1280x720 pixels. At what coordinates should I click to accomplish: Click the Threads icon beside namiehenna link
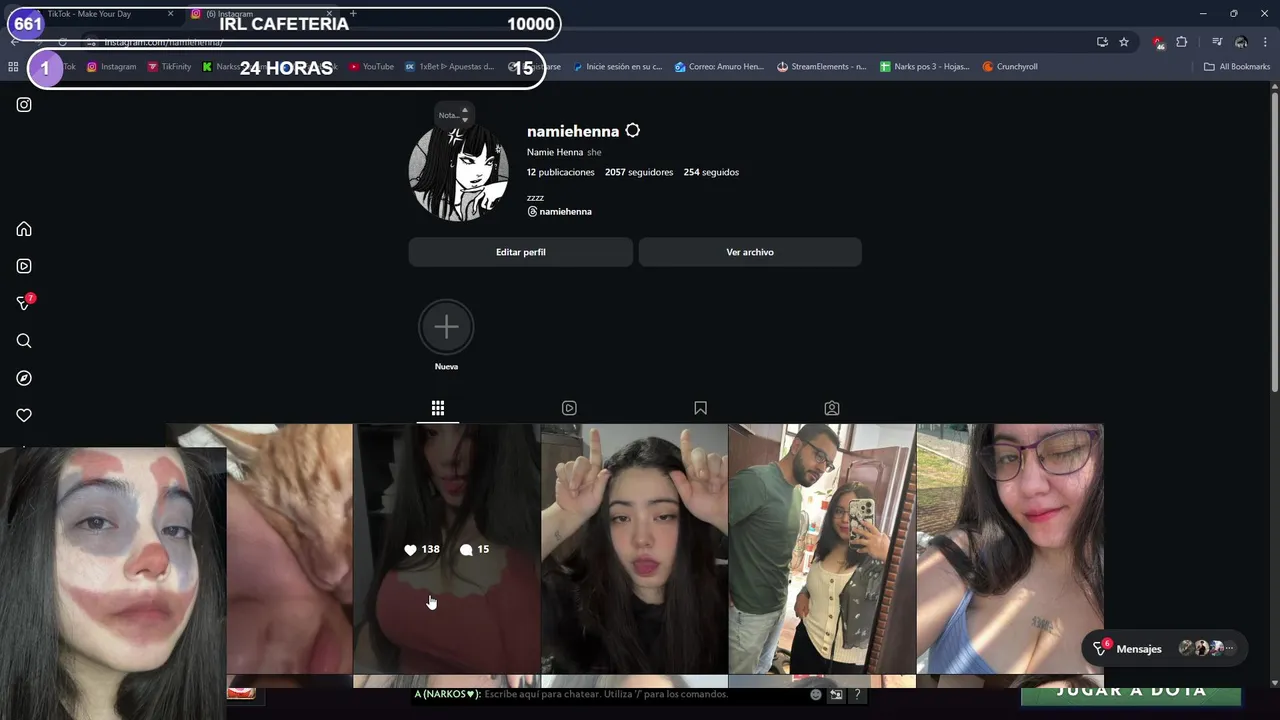pyautogui.click(x=532, y=212)
